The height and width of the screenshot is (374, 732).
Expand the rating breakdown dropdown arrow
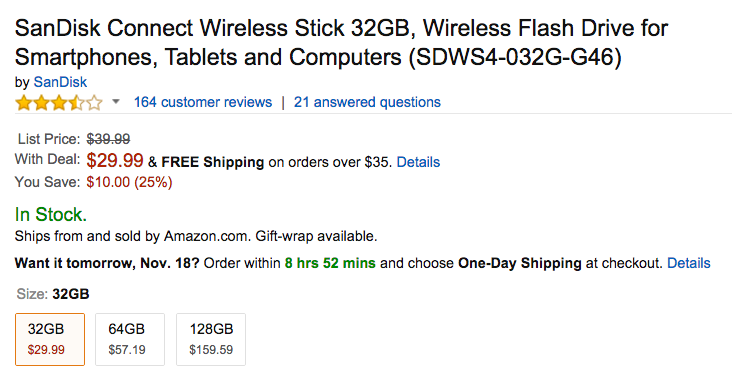(x=116, y=101)
